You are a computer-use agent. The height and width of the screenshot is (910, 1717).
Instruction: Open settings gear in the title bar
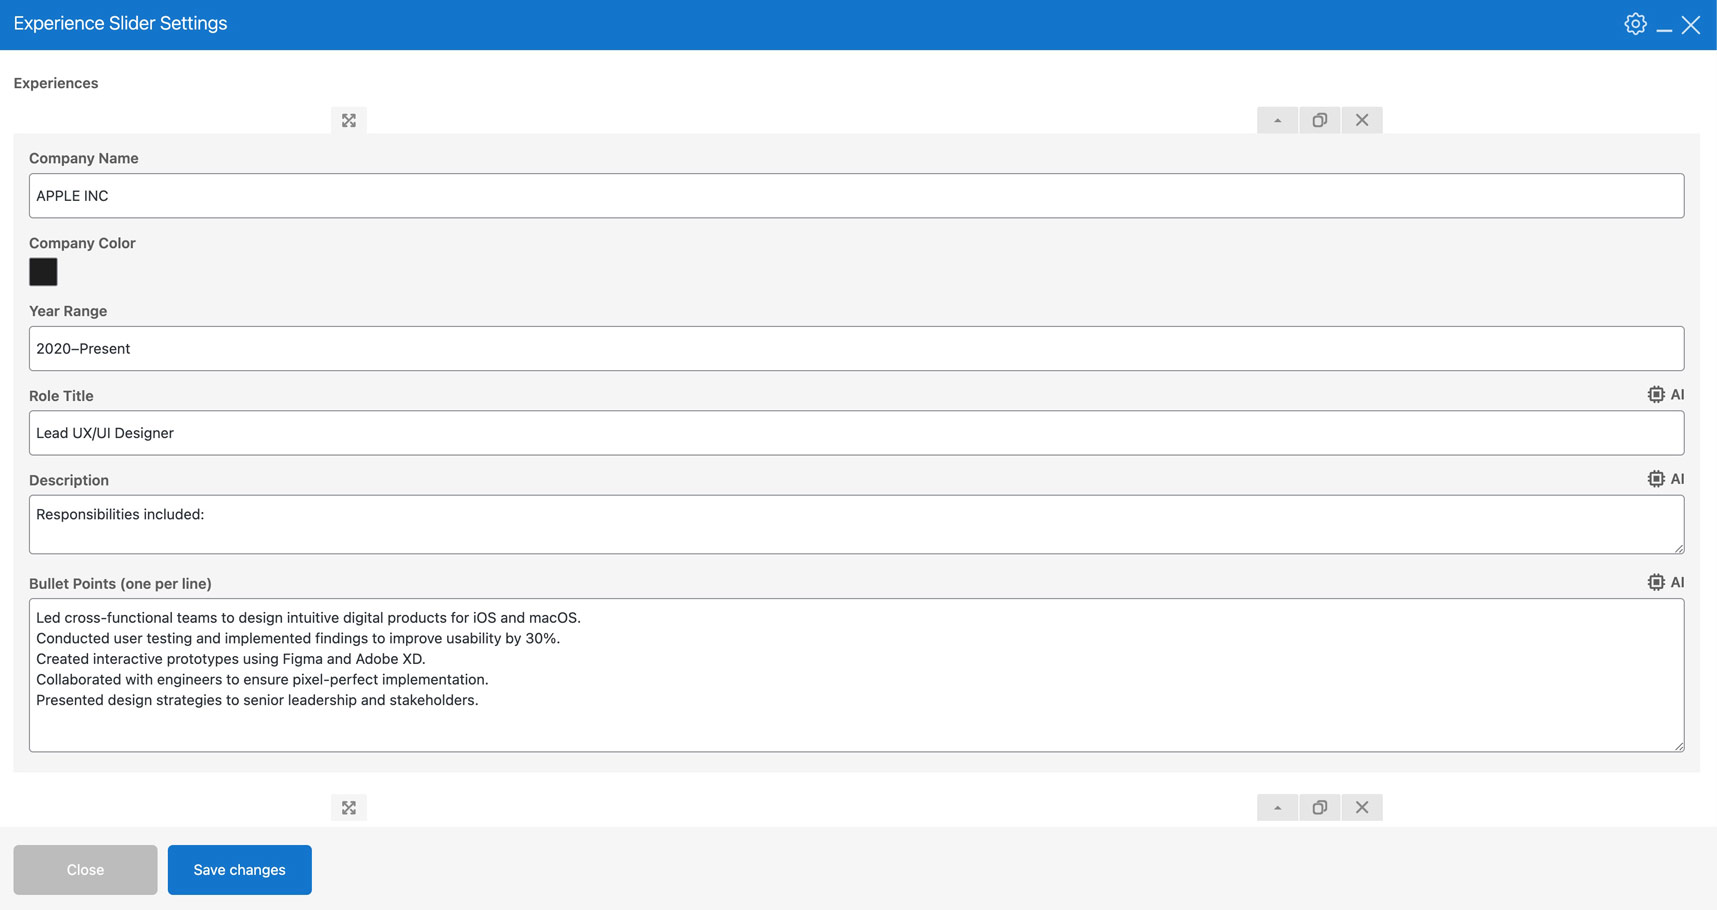tap(1635, 24)
